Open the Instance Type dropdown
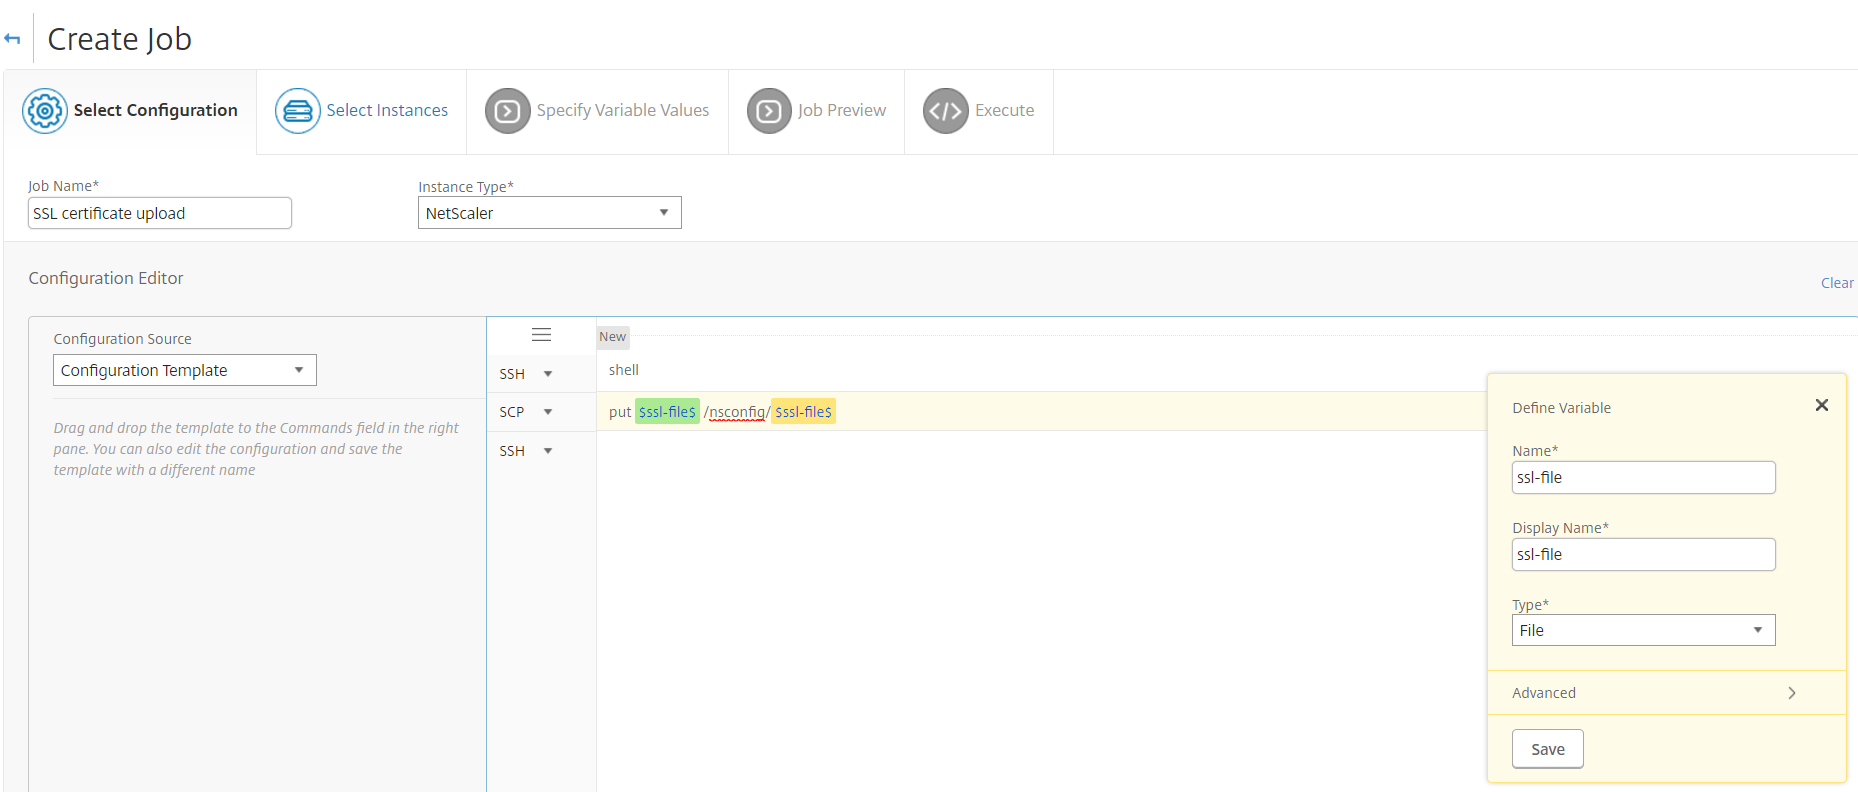The height and width of the screenshot is (792, 1858). click(x=550, y=213)
